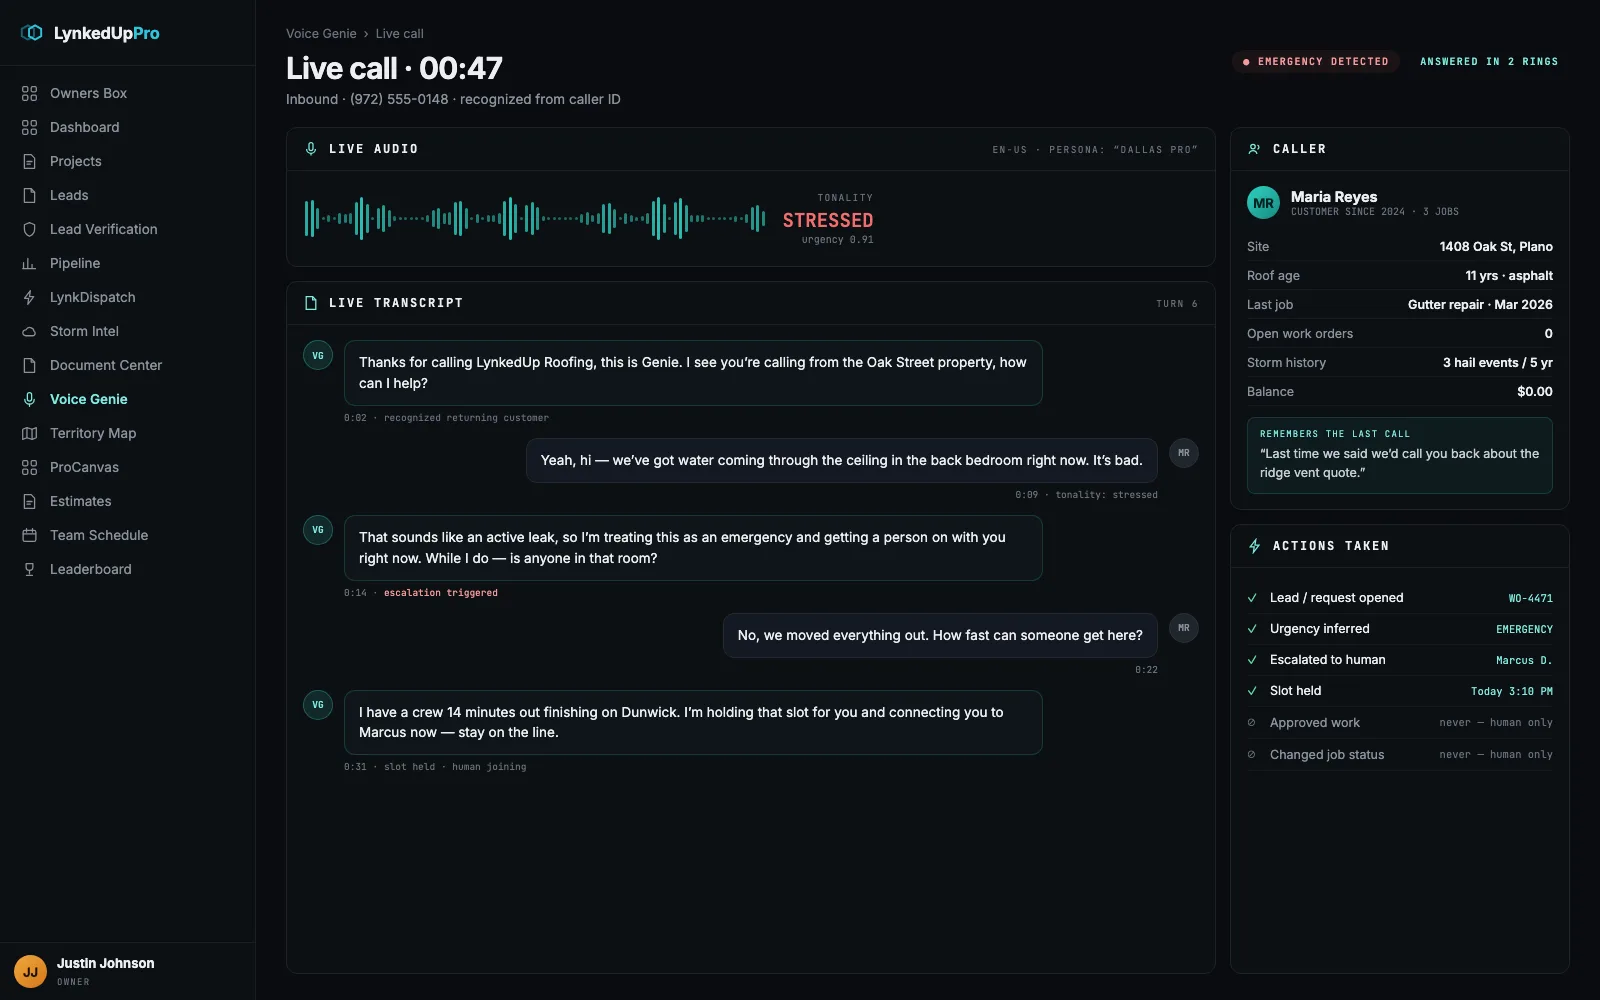
Task: Click Justin Johnson JJ avatar
Action: click(x=30, y=971)
